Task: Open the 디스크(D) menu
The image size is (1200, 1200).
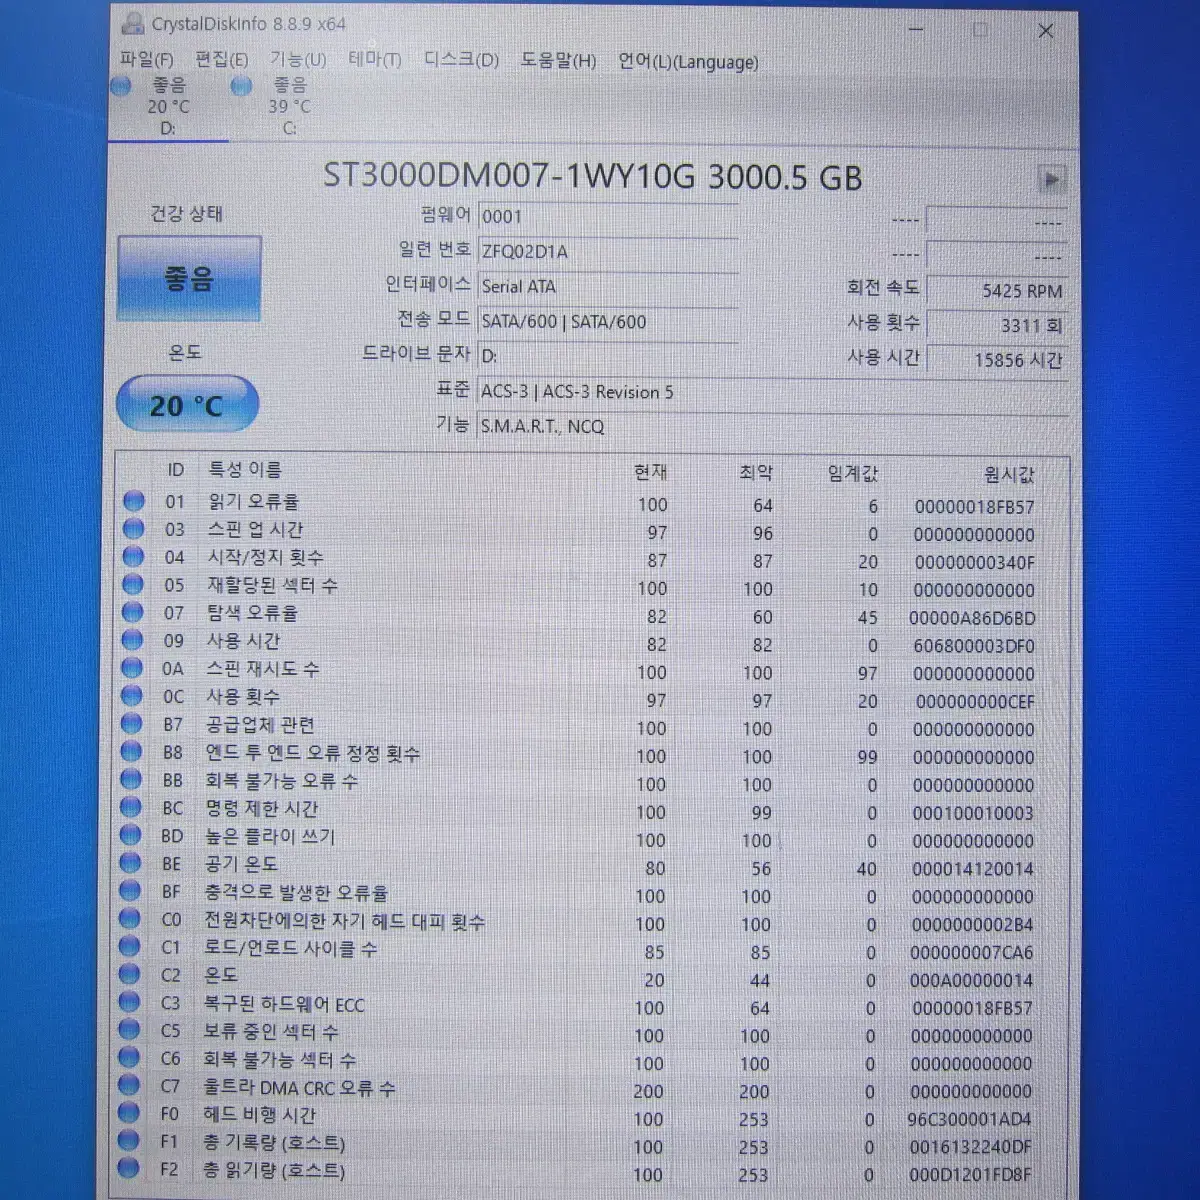Action: coord(461,60)
